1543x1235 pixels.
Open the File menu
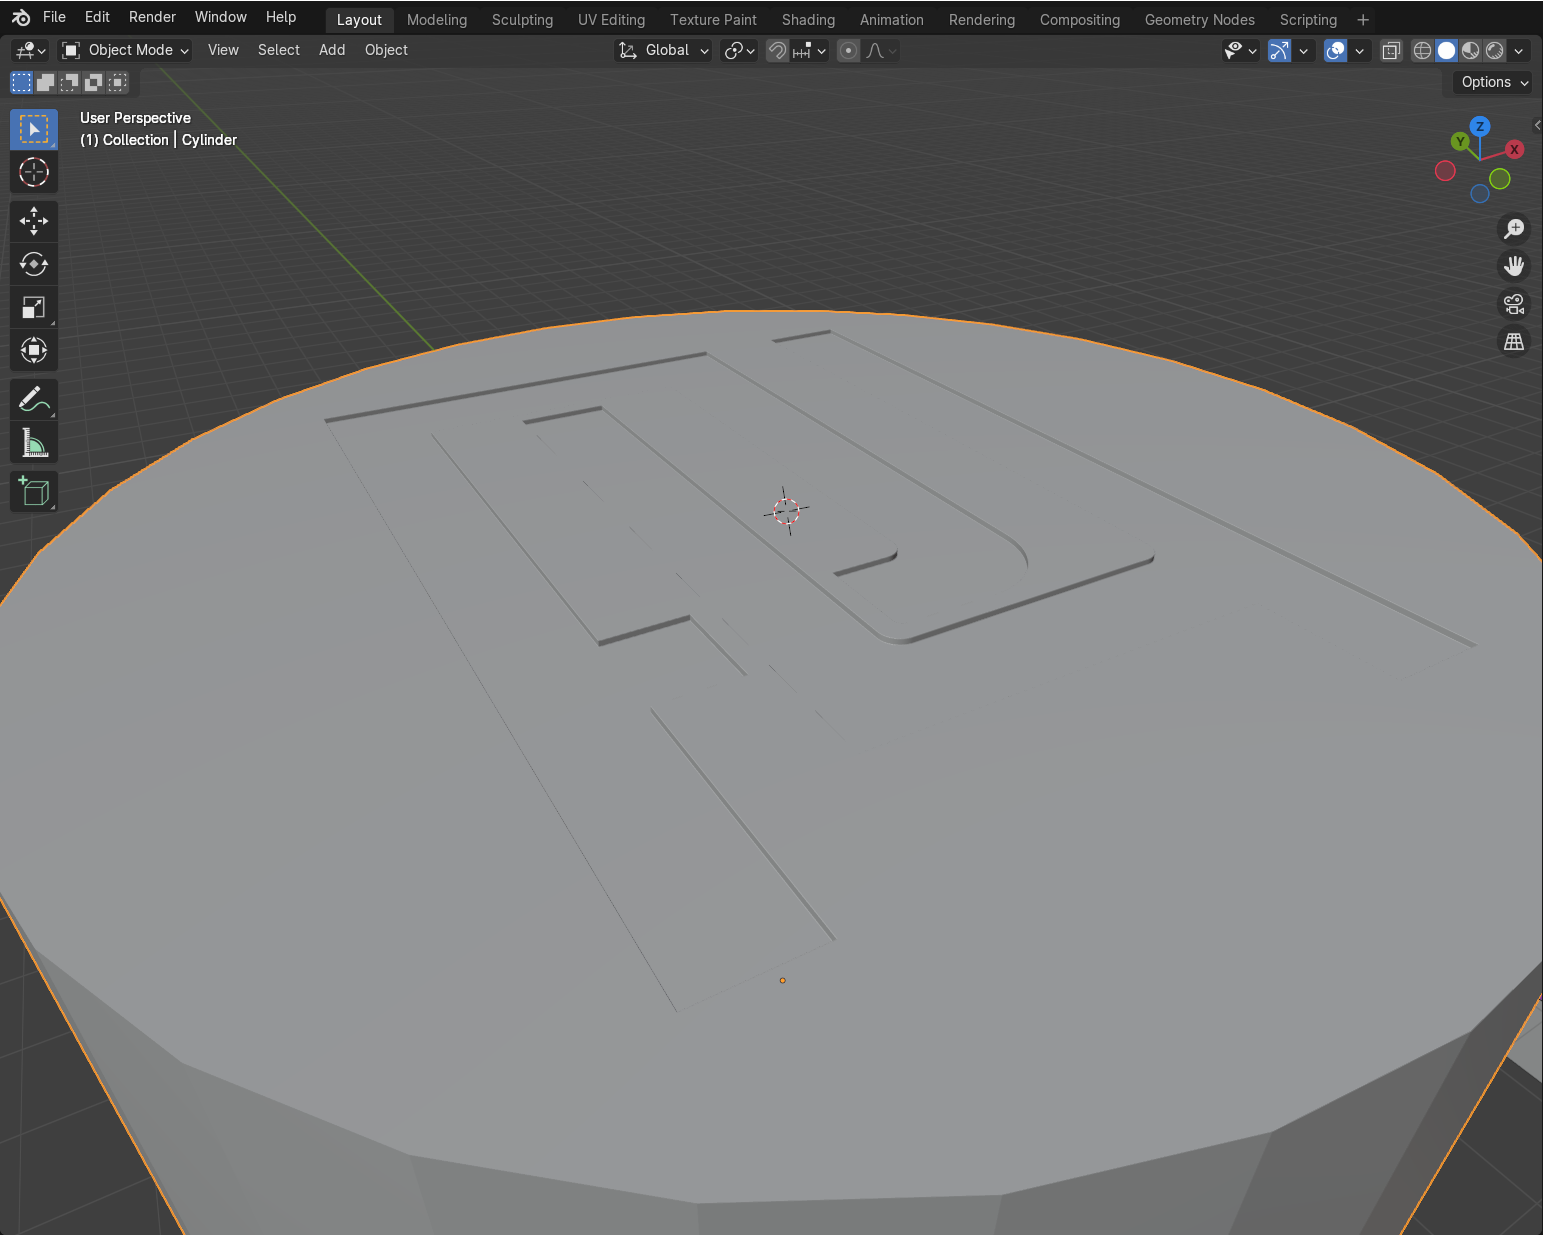(x=54, y=17)
